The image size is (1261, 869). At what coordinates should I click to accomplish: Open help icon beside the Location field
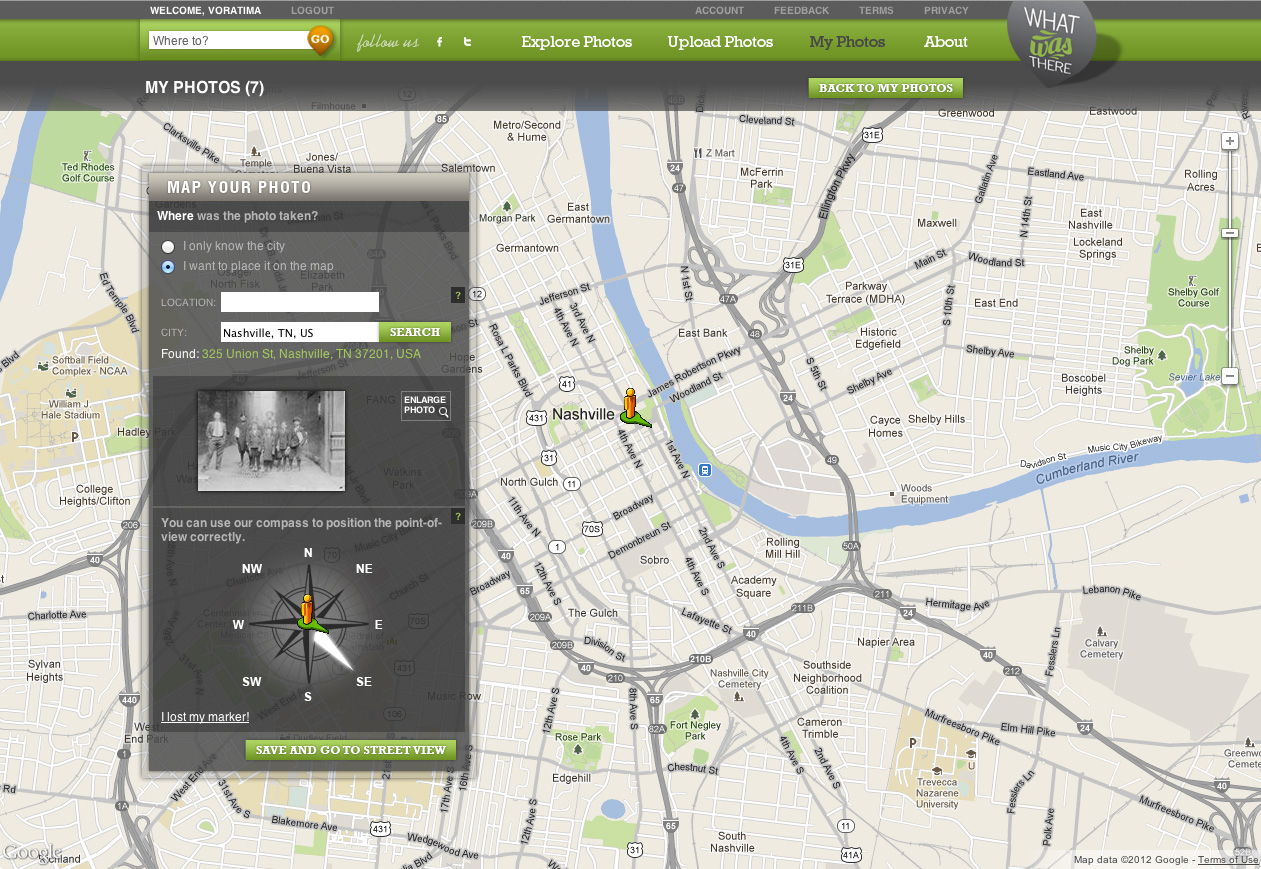pyautogui.click(x=458, y=295)
